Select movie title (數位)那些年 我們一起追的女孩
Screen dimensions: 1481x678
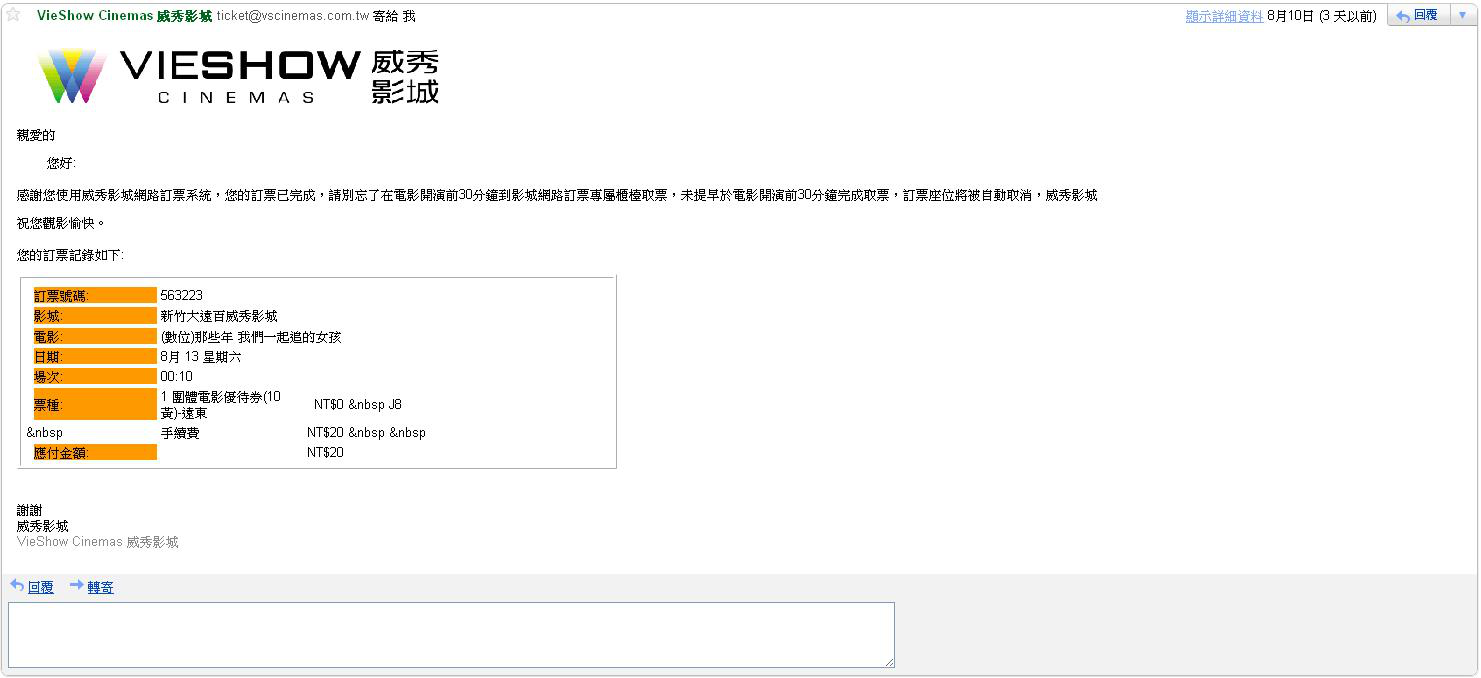click(x=251, y=337)
